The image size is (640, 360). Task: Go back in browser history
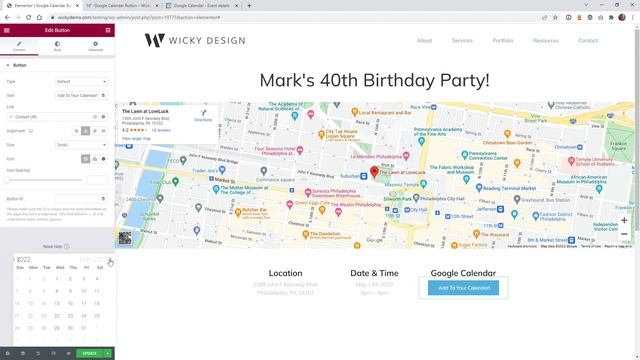[x=7, y=18]
